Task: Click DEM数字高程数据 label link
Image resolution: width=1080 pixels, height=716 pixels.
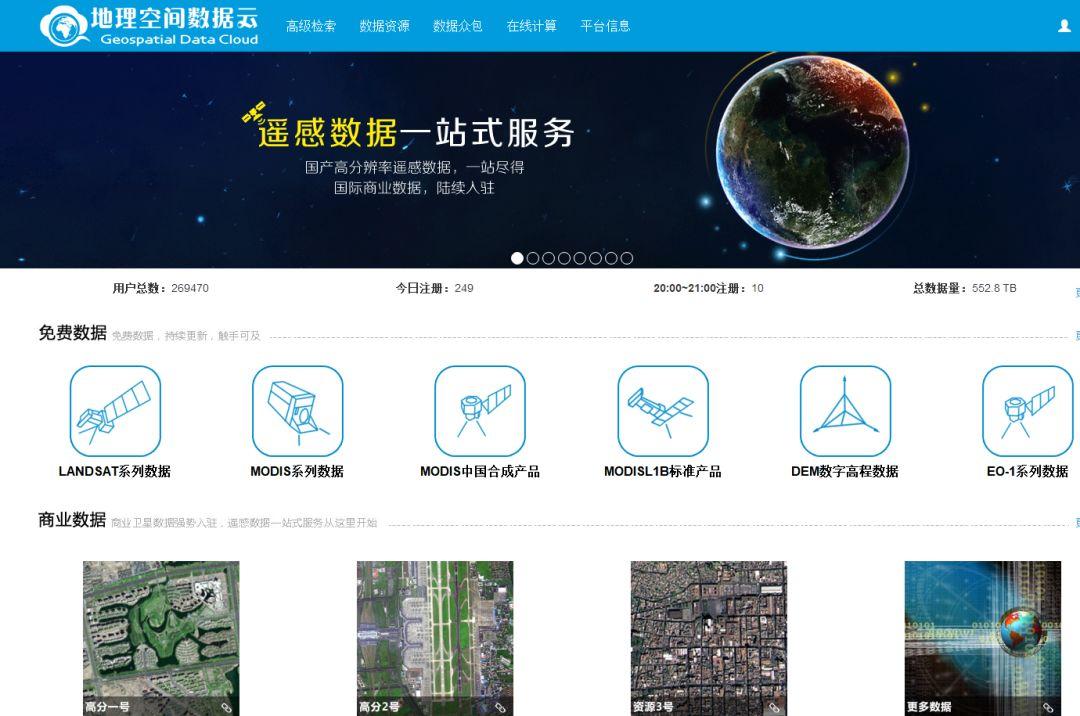Action: click(845, 472)
